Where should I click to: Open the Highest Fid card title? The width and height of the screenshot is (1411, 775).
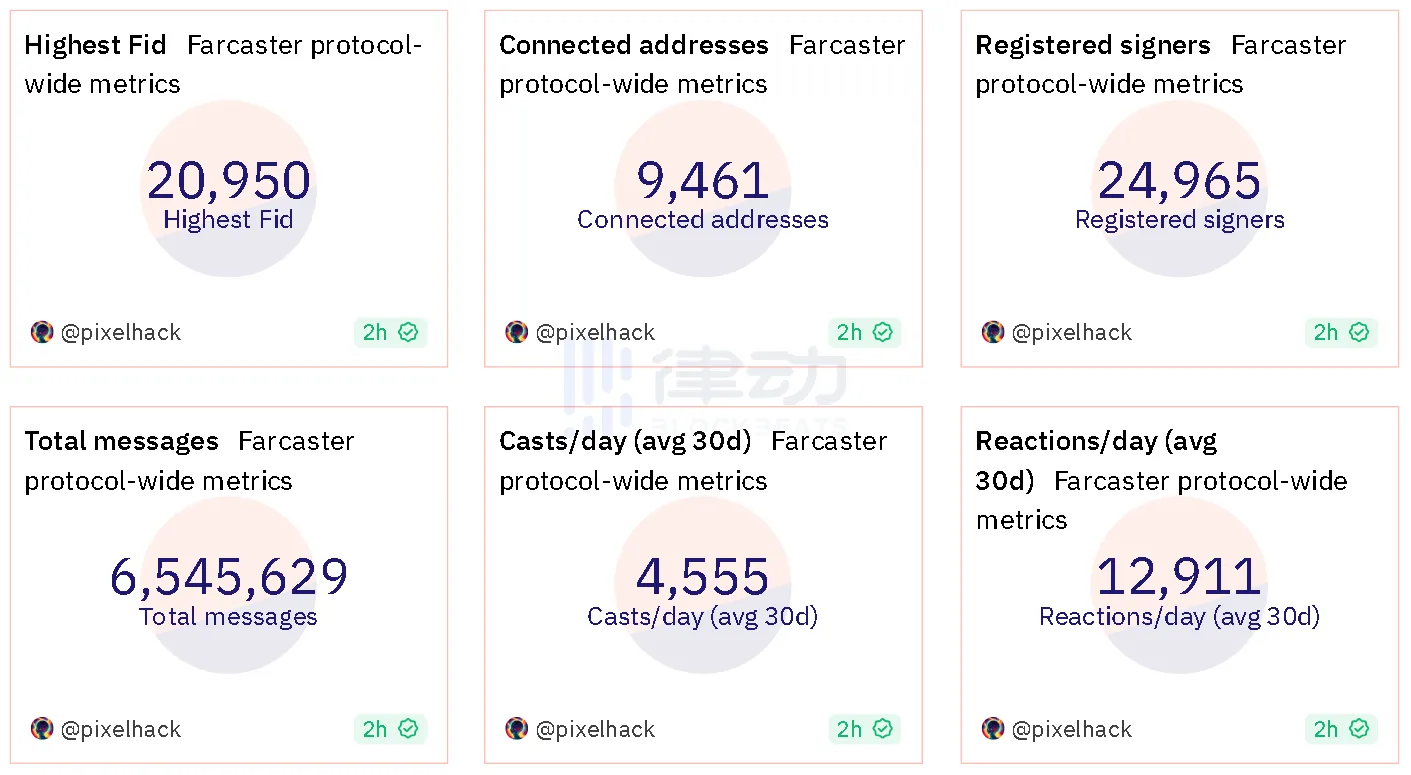[x=96, y=45]
